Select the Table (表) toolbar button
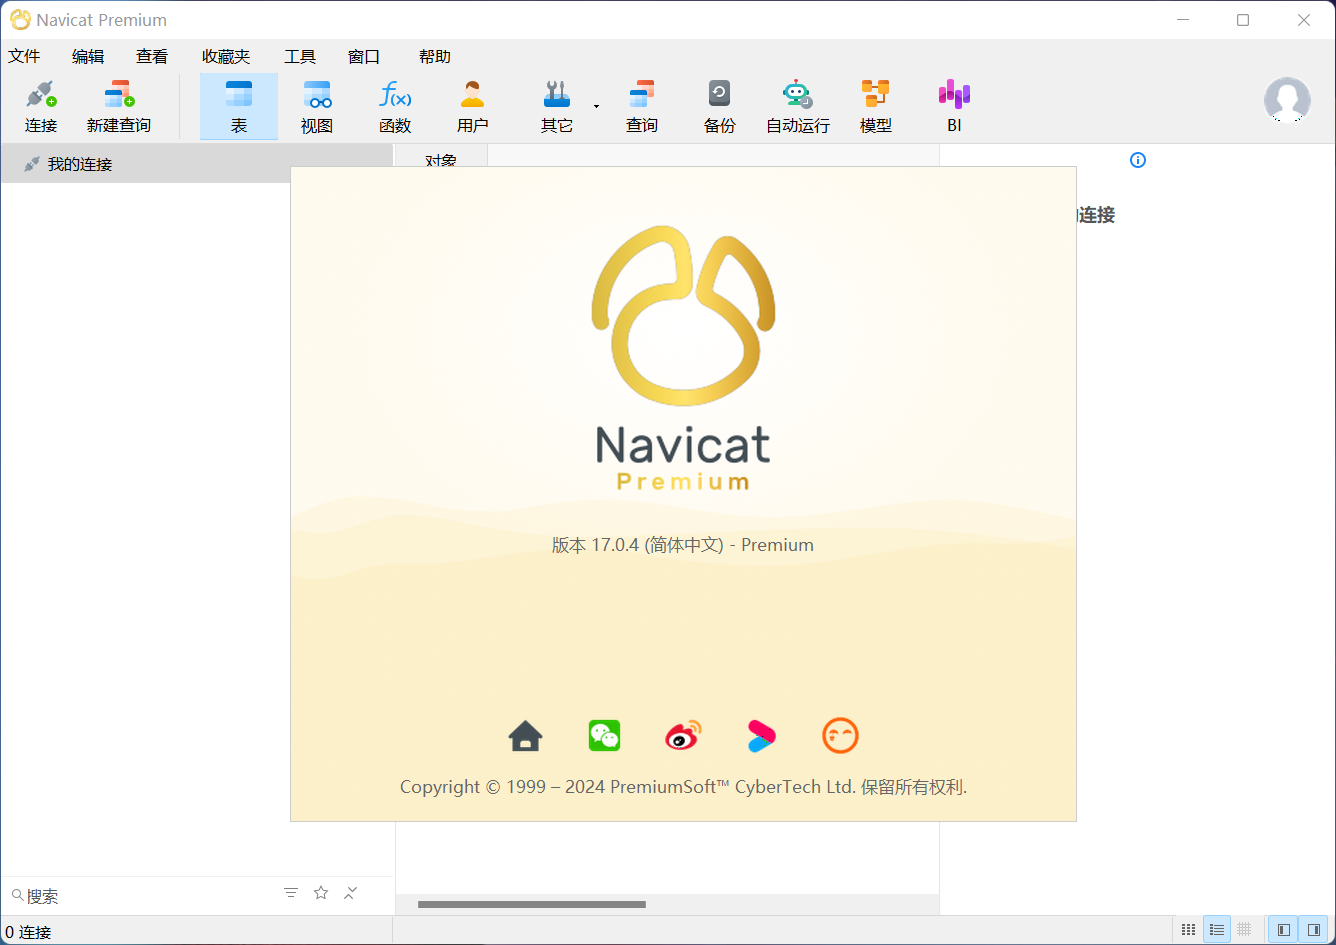1336x945 pixels. (239, 107)
